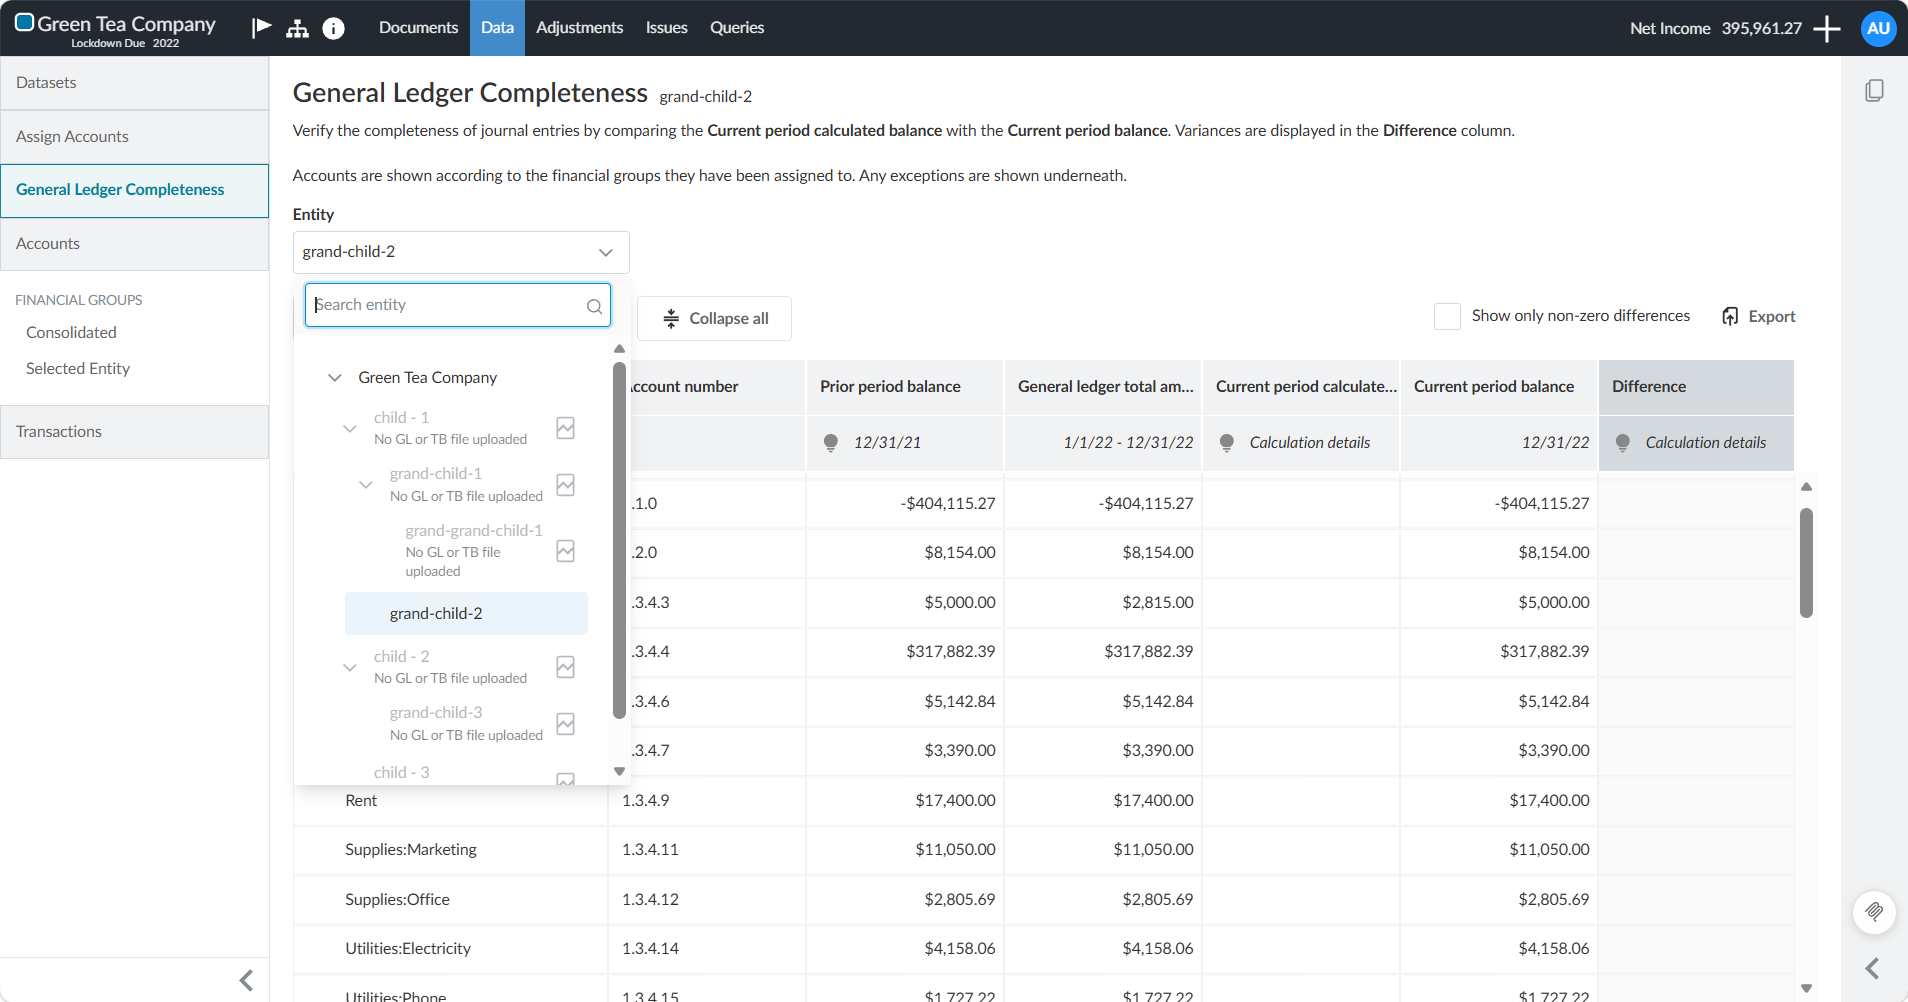The height and width of the screenshot is (1002, 1908).
Task: Click Consolidated under Financial Groups
Action: click(71, 333)
